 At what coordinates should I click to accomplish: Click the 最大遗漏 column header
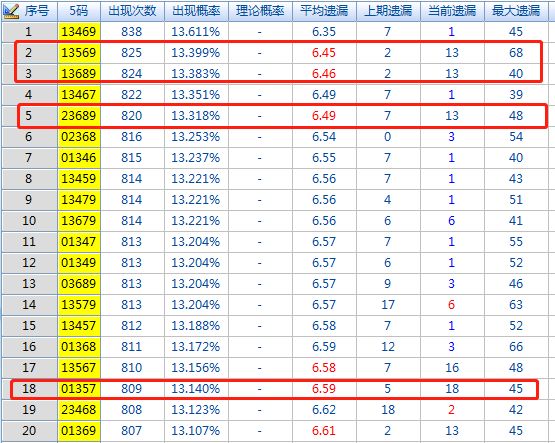[516, 11]
